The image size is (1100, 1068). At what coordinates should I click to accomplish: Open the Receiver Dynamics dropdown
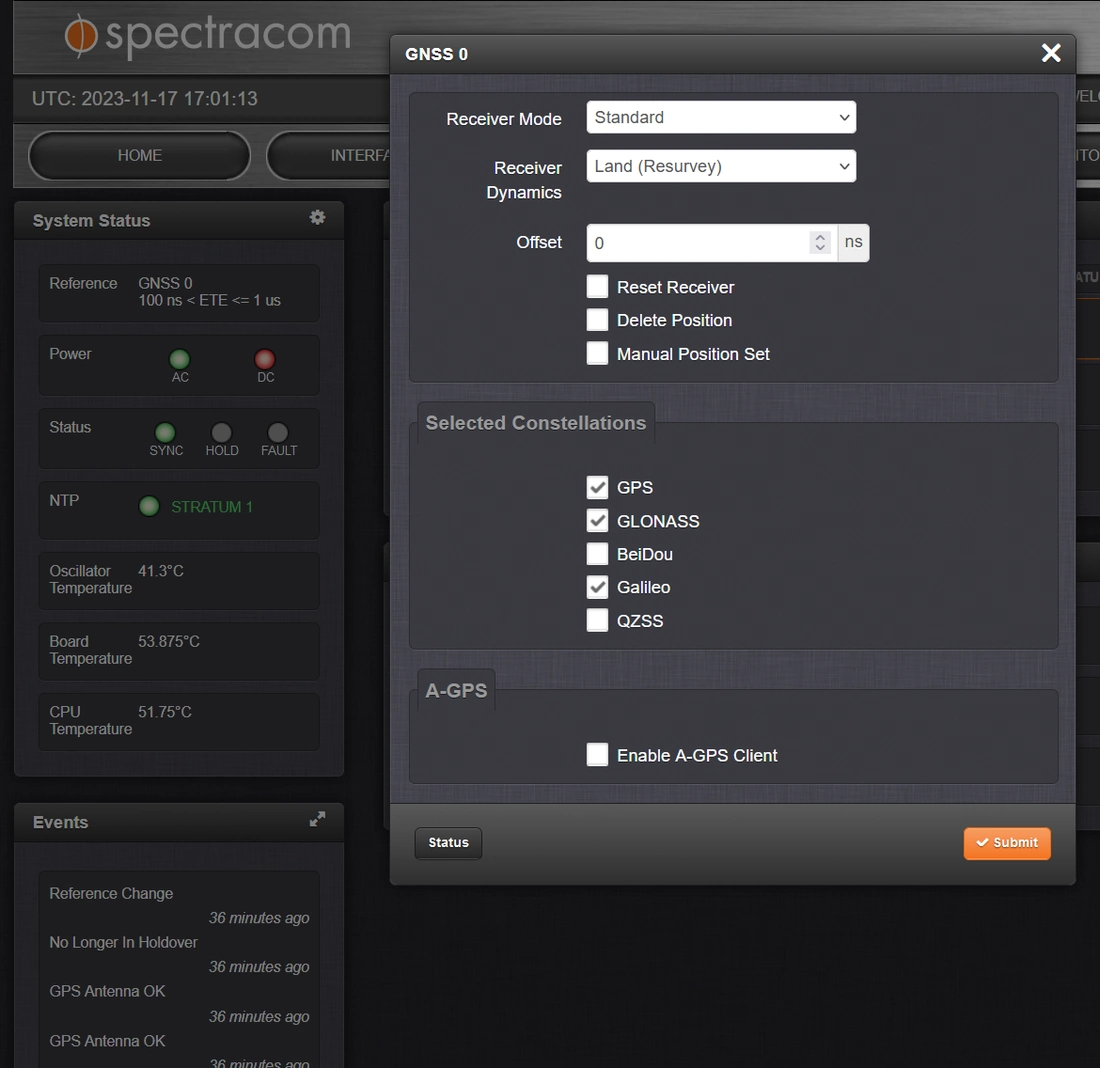point(720,166)
